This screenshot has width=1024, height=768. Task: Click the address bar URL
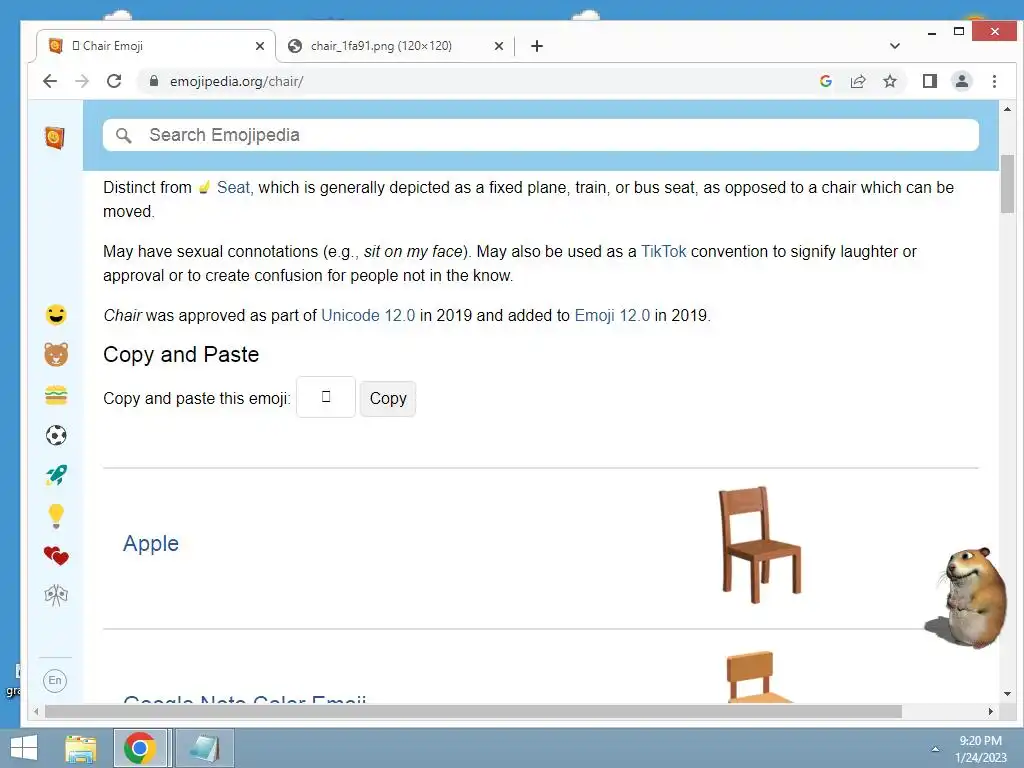[236, 81]
